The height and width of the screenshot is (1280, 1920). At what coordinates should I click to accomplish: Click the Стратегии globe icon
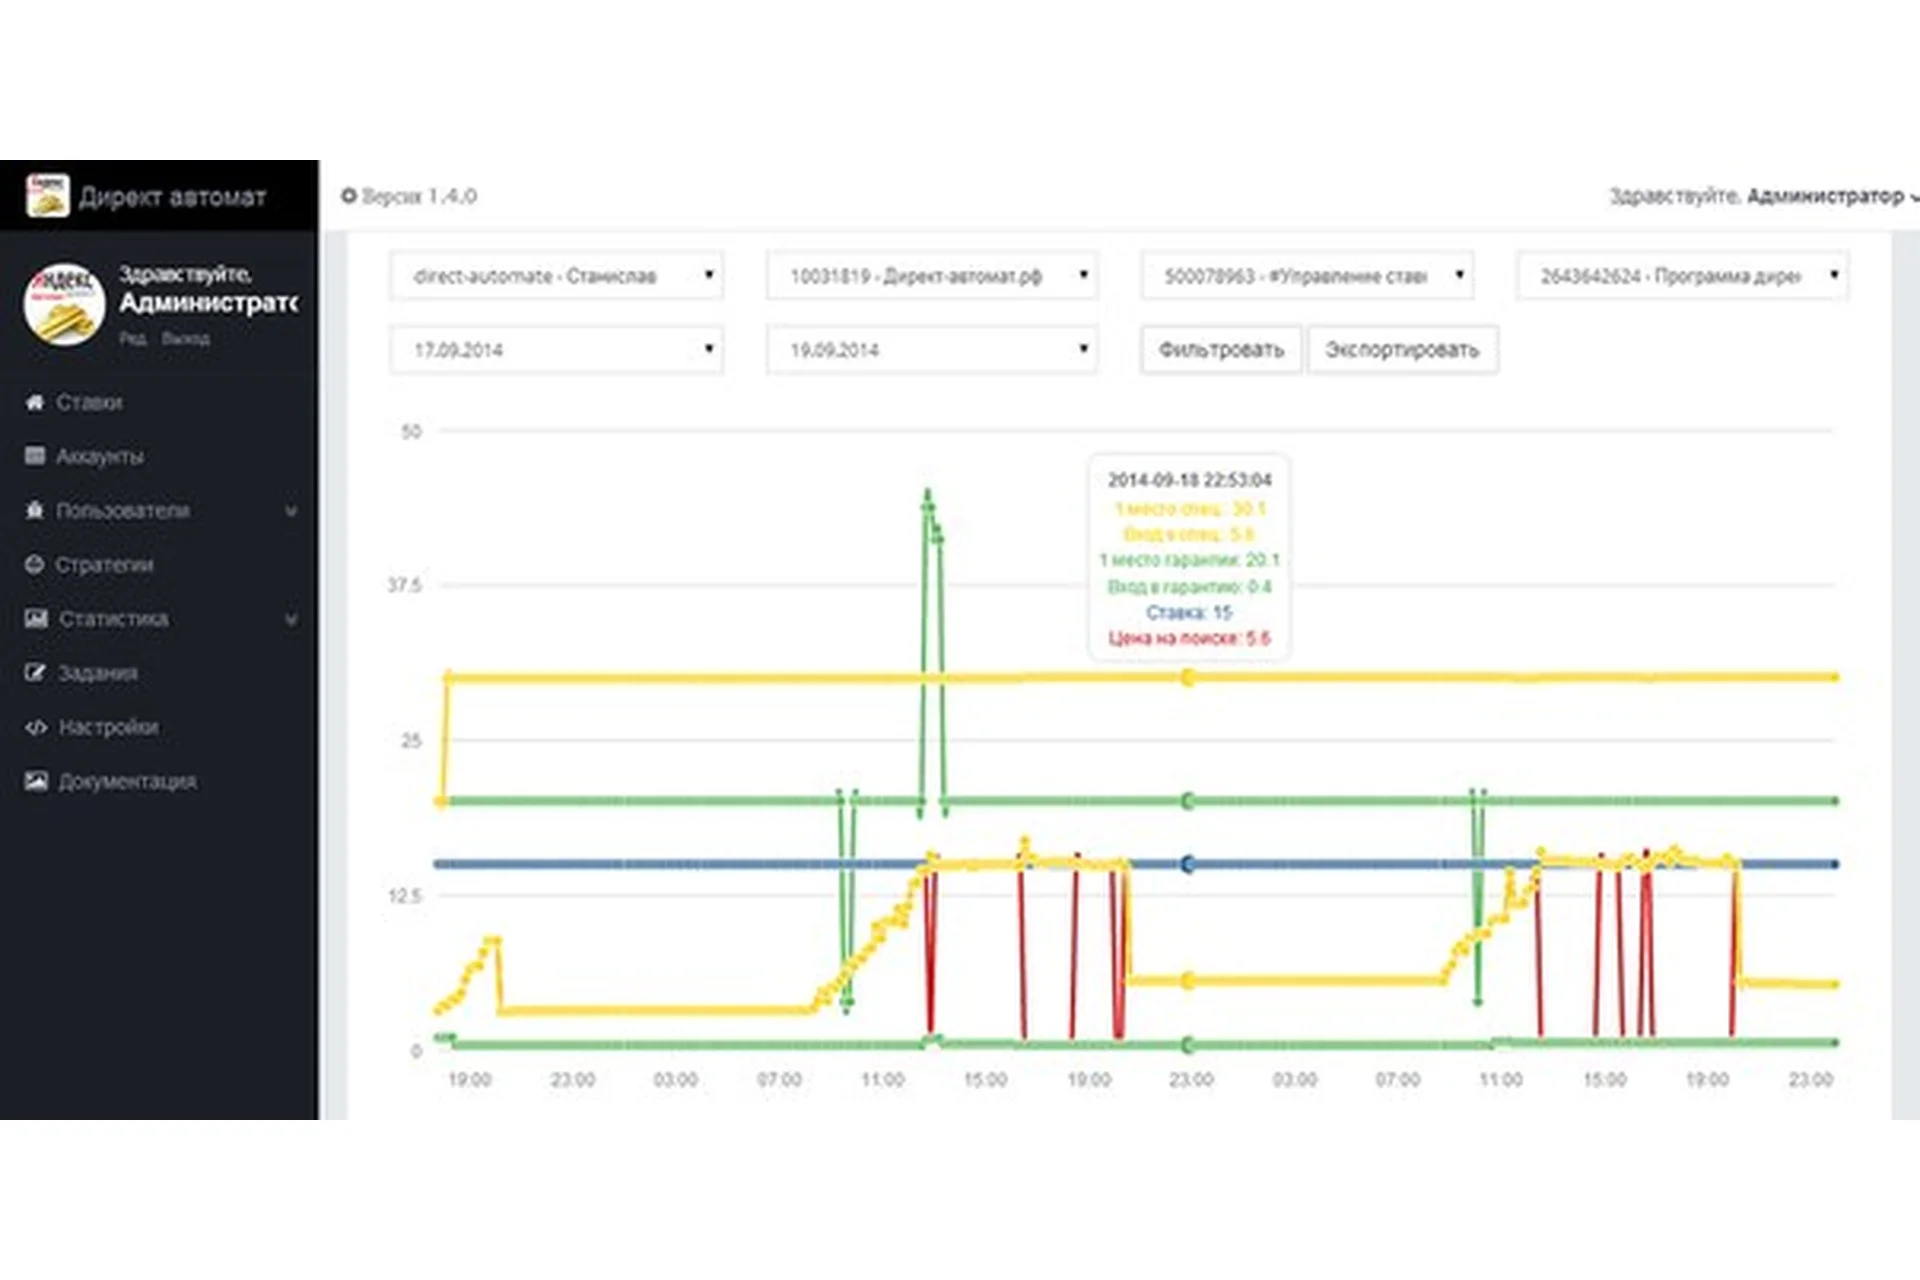click(35, 564)
